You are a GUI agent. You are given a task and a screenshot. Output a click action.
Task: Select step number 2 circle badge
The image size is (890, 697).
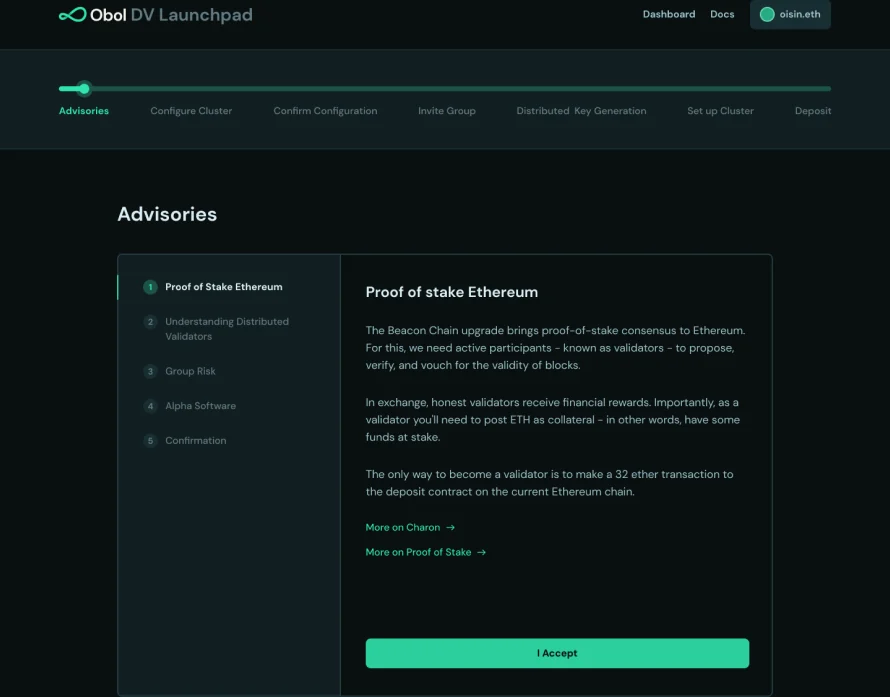150,322
